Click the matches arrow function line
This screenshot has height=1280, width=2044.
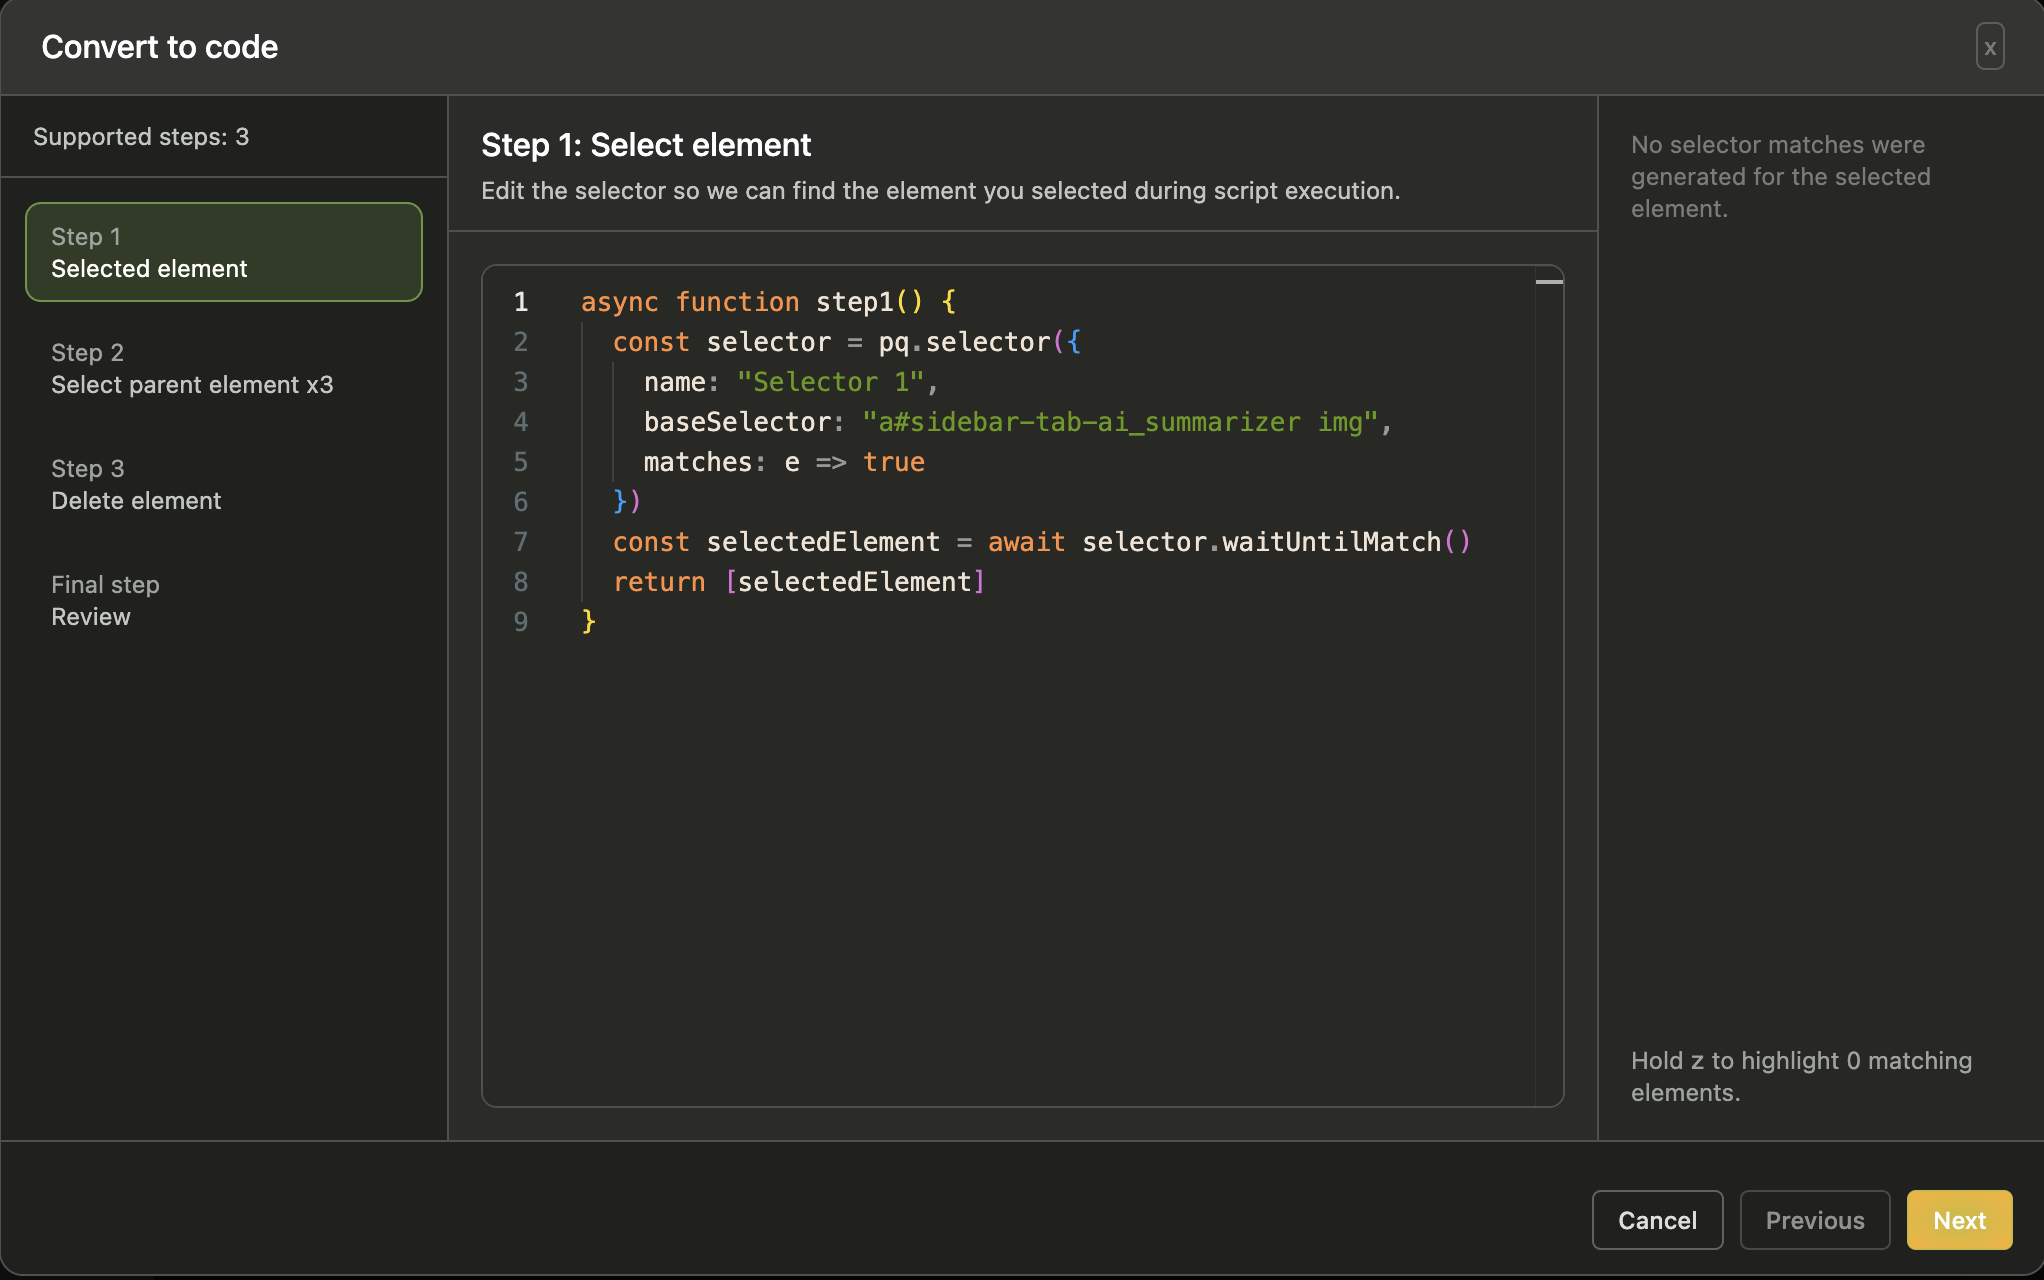(784, 462)
